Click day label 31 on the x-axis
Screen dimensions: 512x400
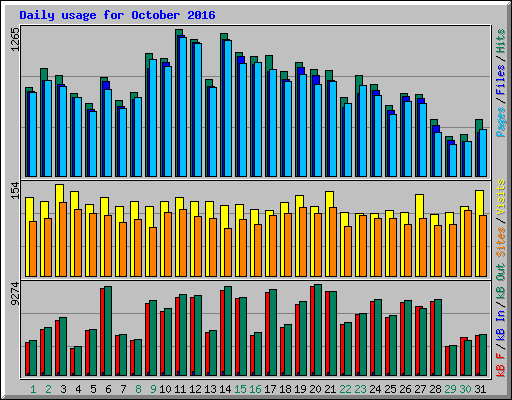coord(480,389)
